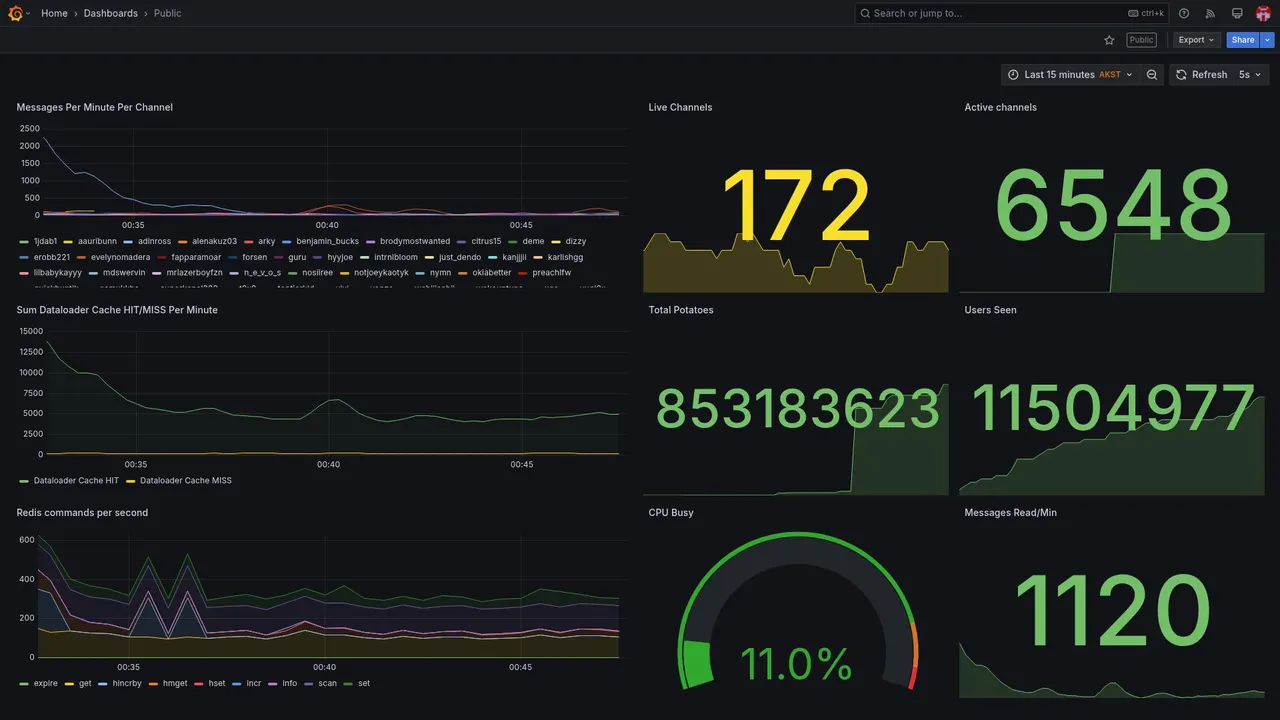
Task: Star this dashboard as favorite
Action: (x=1109, y=40)
